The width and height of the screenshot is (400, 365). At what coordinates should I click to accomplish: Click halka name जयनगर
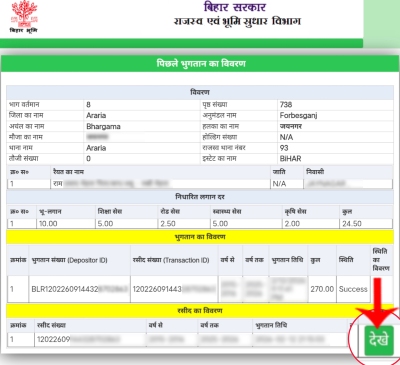click(291, 126)
